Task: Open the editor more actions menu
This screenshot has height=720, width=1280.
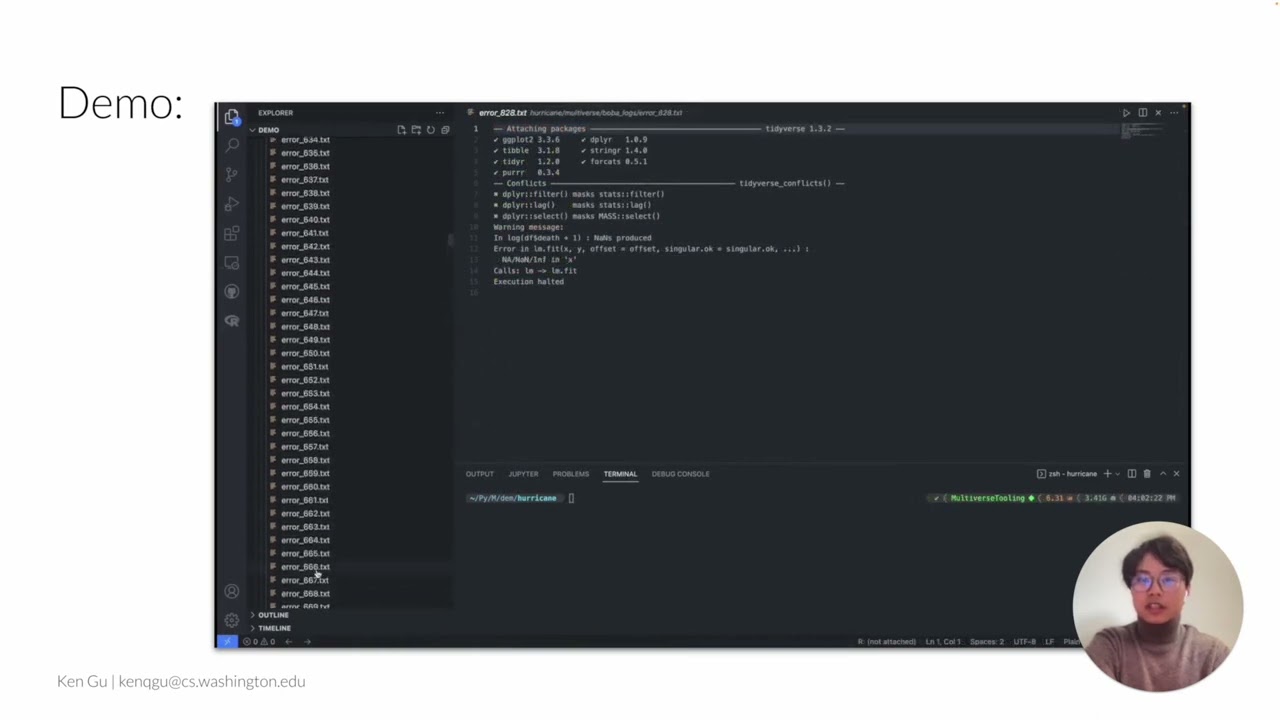Action: click(1174, 113)
